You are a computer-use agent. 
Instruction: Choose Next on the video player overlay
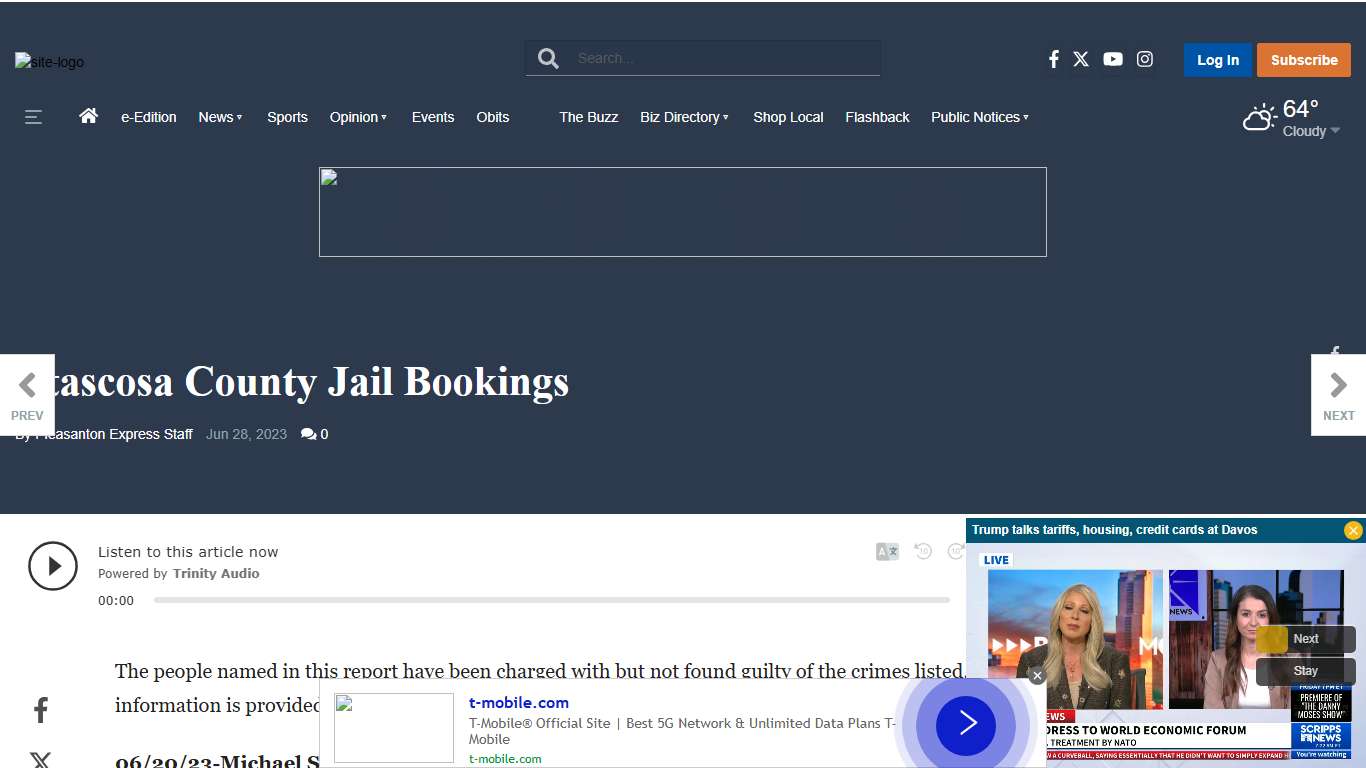pos(1305,638)
